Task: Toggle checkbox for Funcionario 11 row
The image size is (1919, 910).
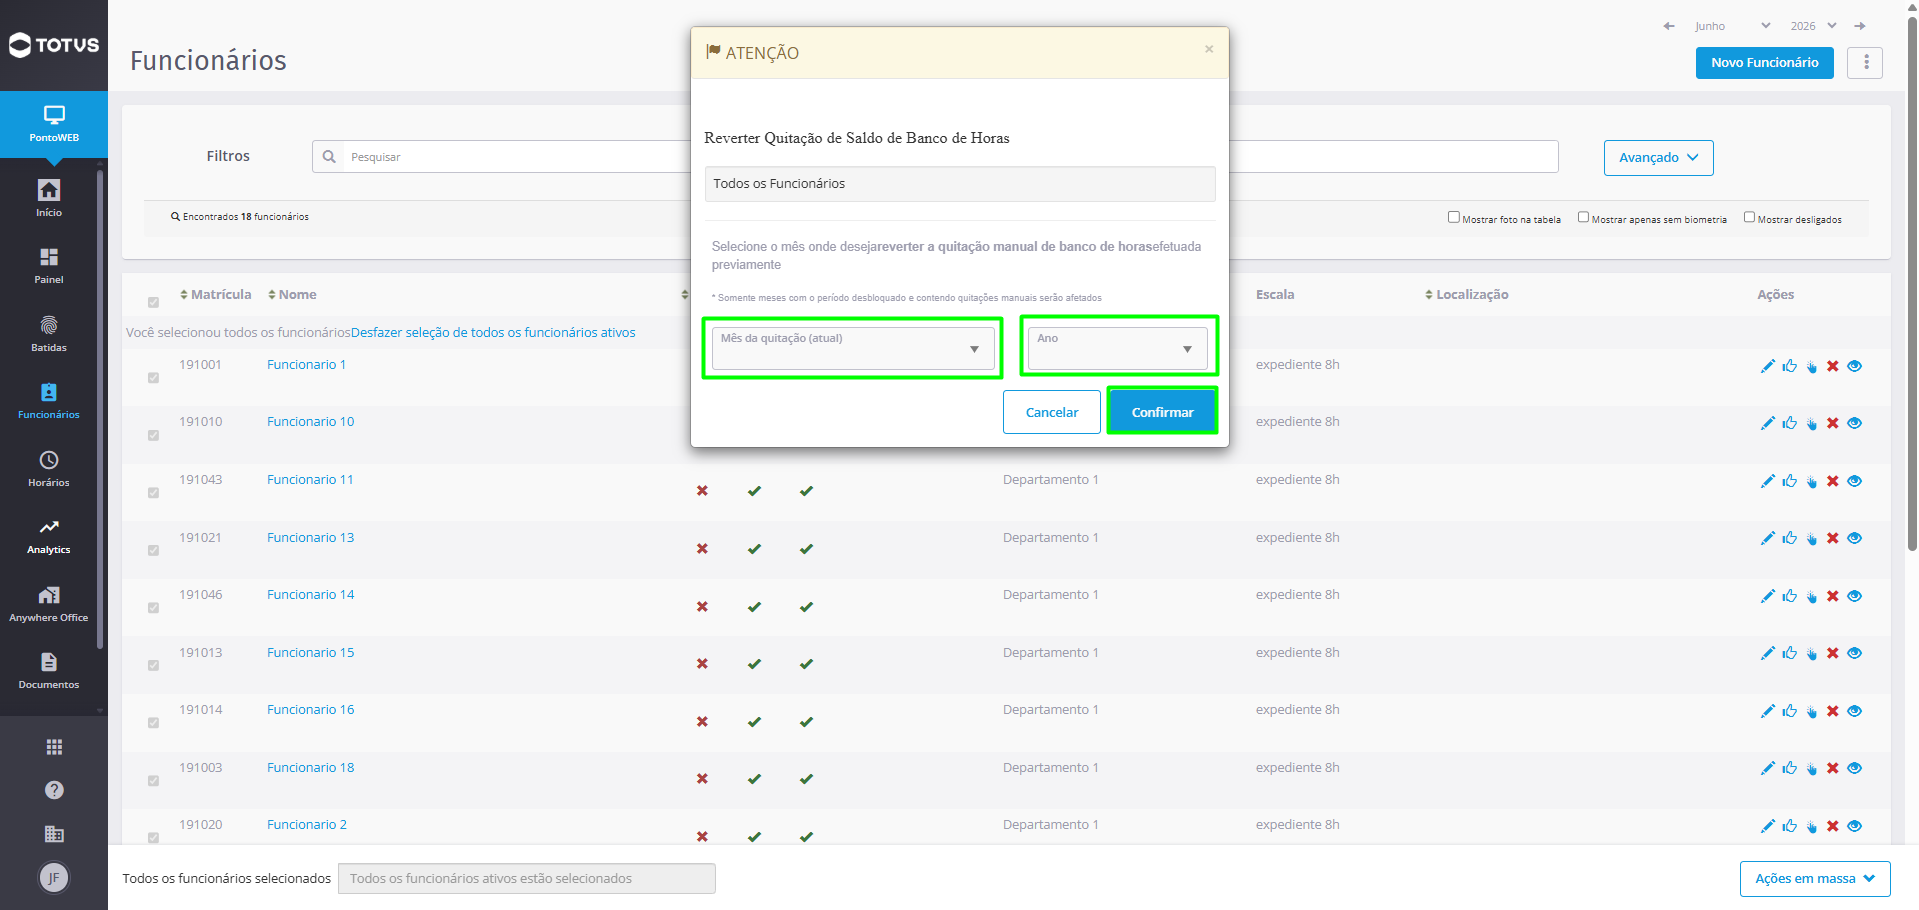Action: pyautogui.click(x=153, y=493)
